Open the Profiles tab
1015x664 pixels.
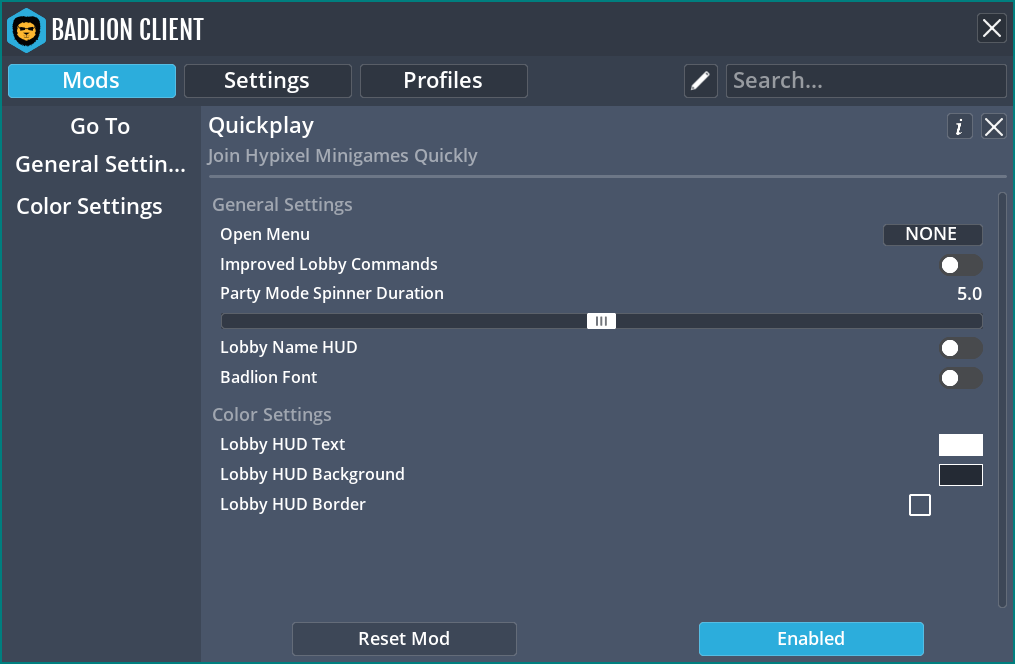click(443, 80)
